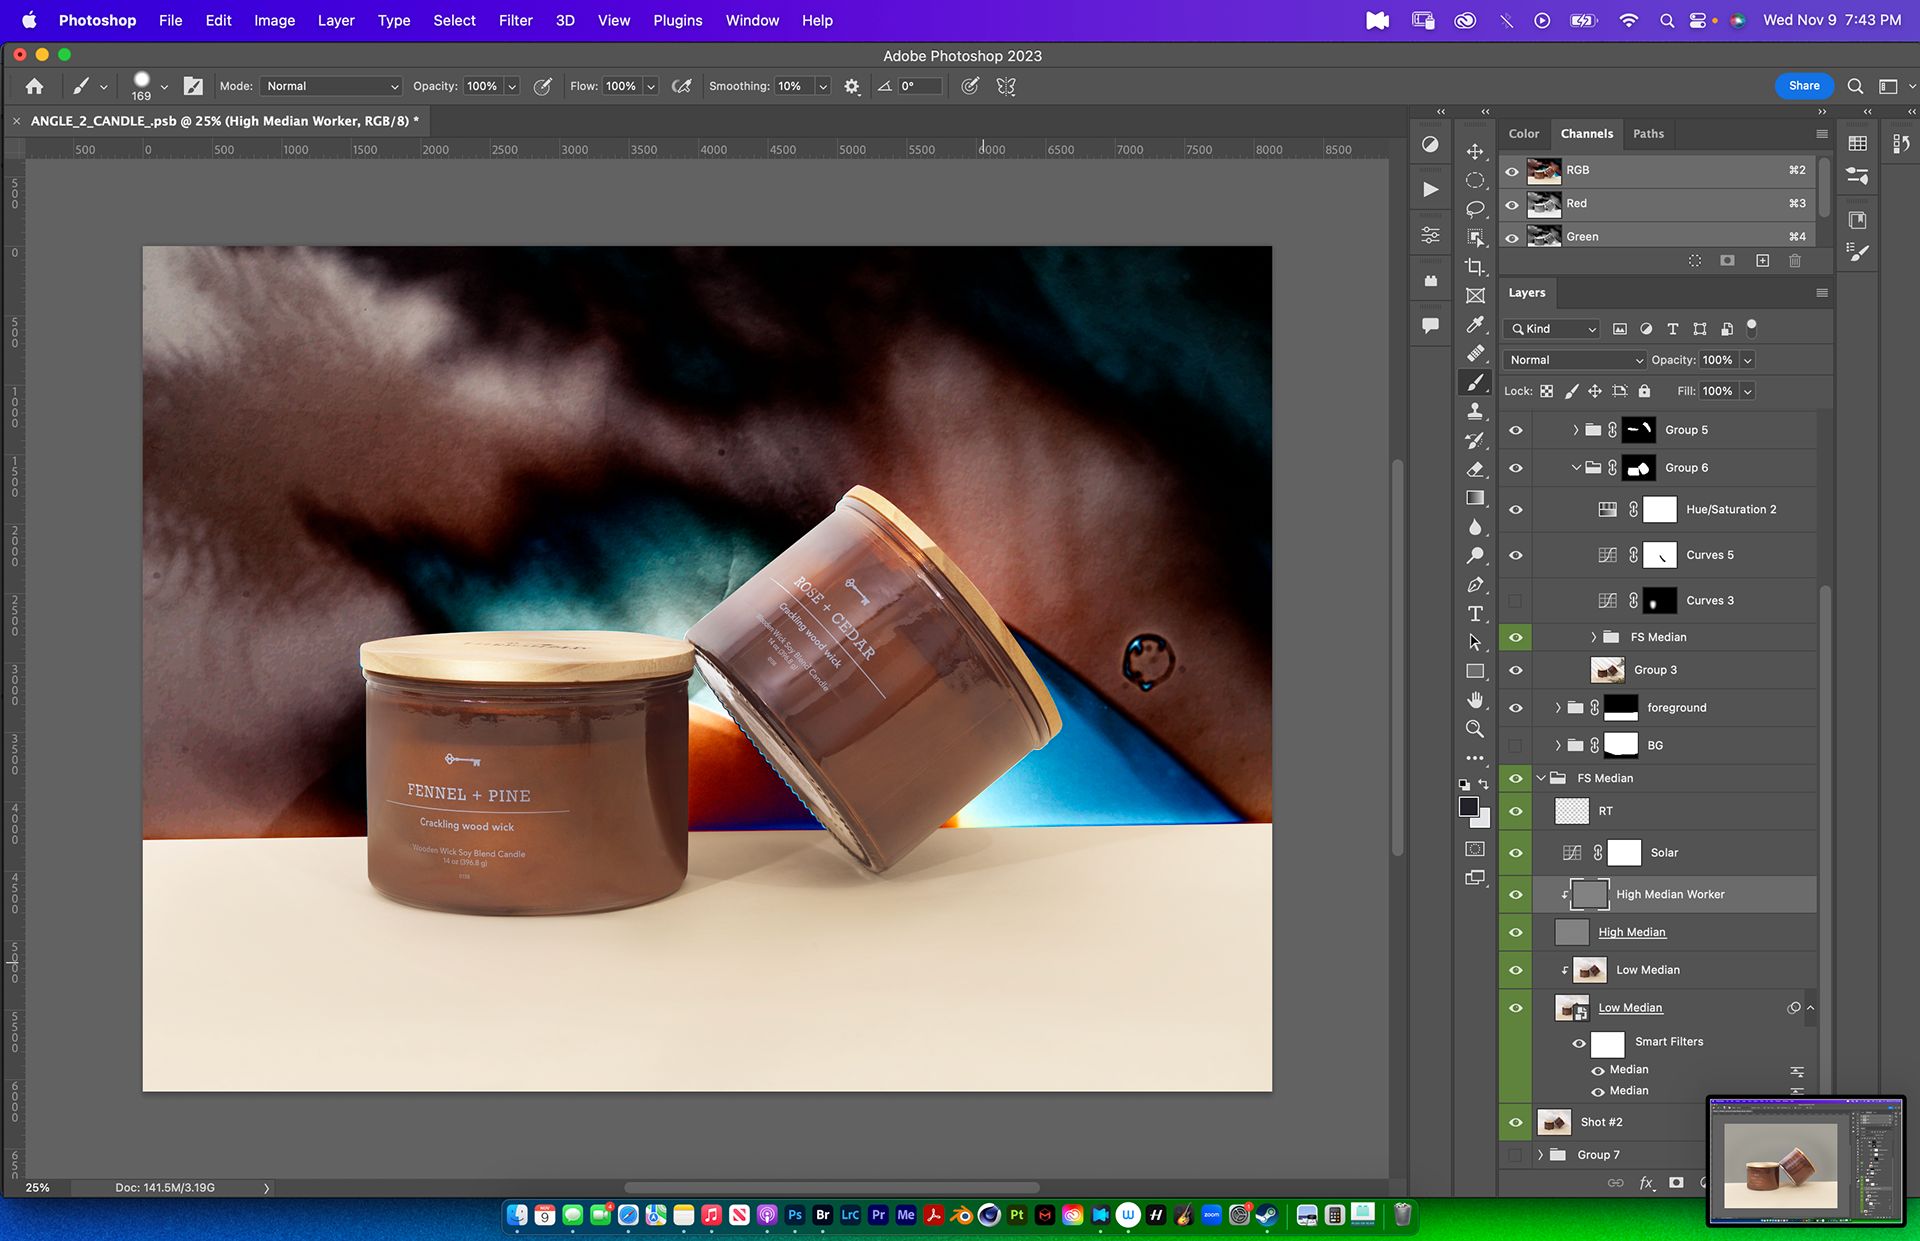
Task: Select the Clone Stamp tool
Action: (1475, 411)
